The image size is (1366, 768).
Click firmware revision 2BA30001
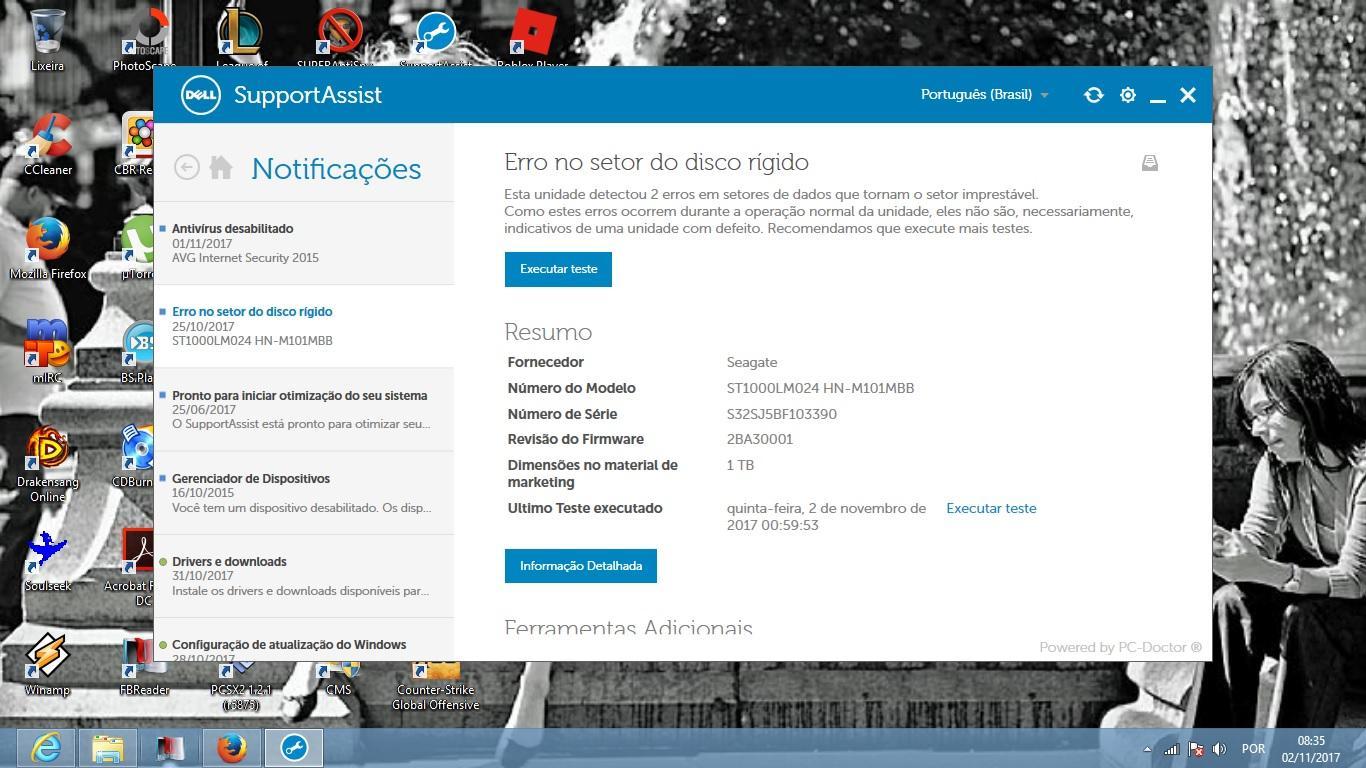click(x=760, y=439)
